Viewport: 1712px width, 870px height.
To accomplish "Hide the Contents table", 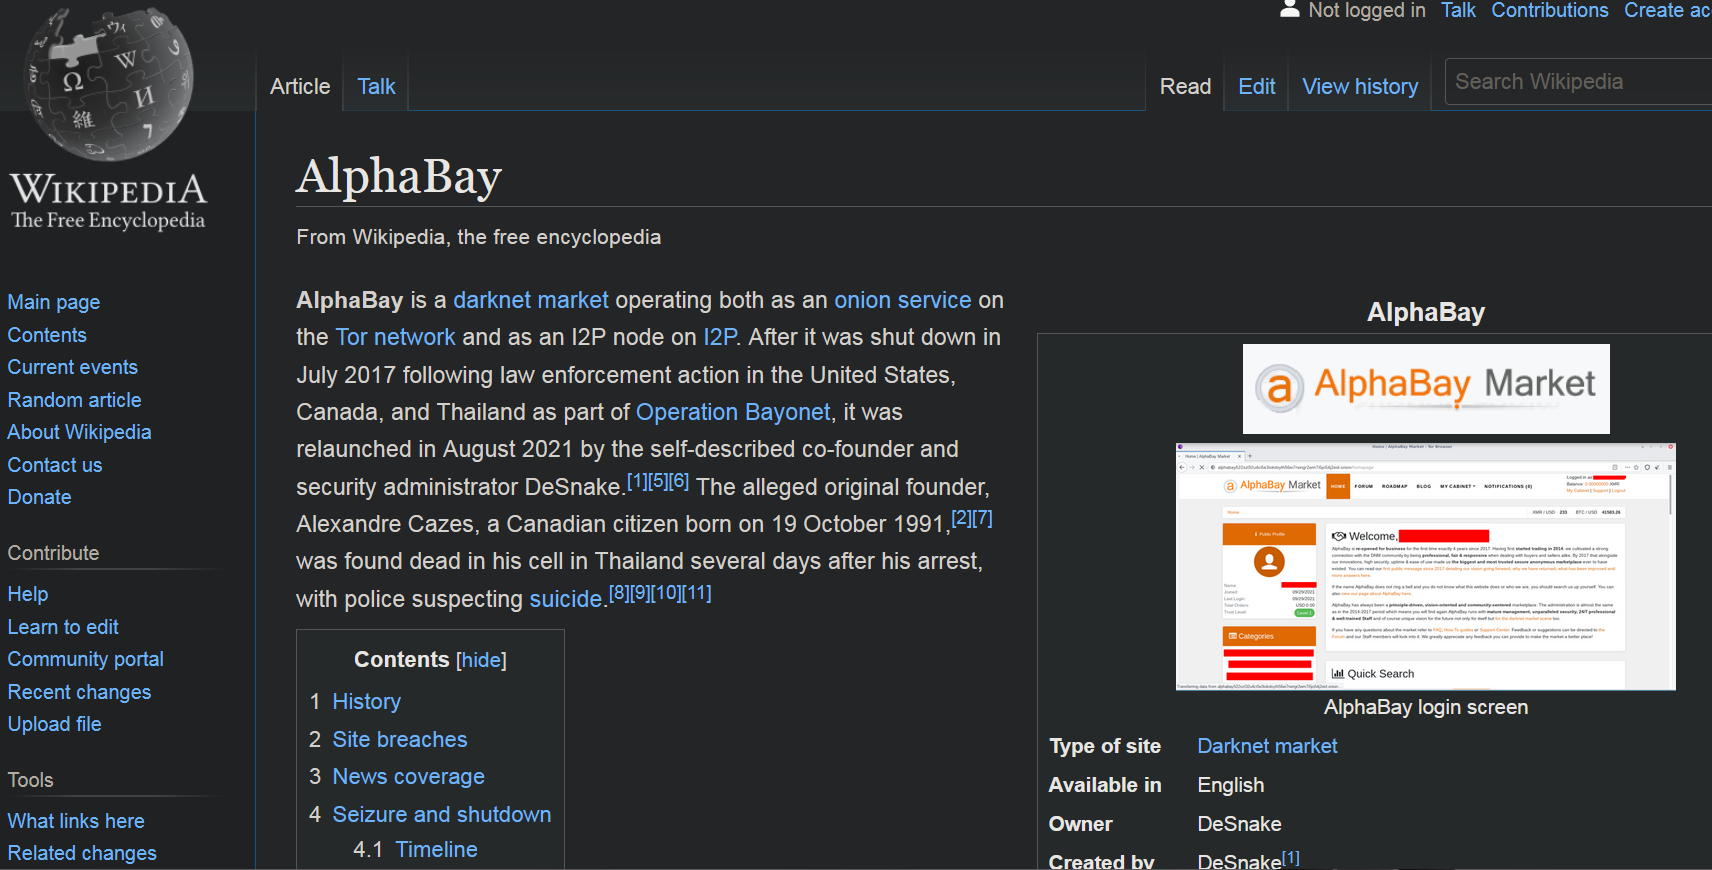I will tap(481, 661).
